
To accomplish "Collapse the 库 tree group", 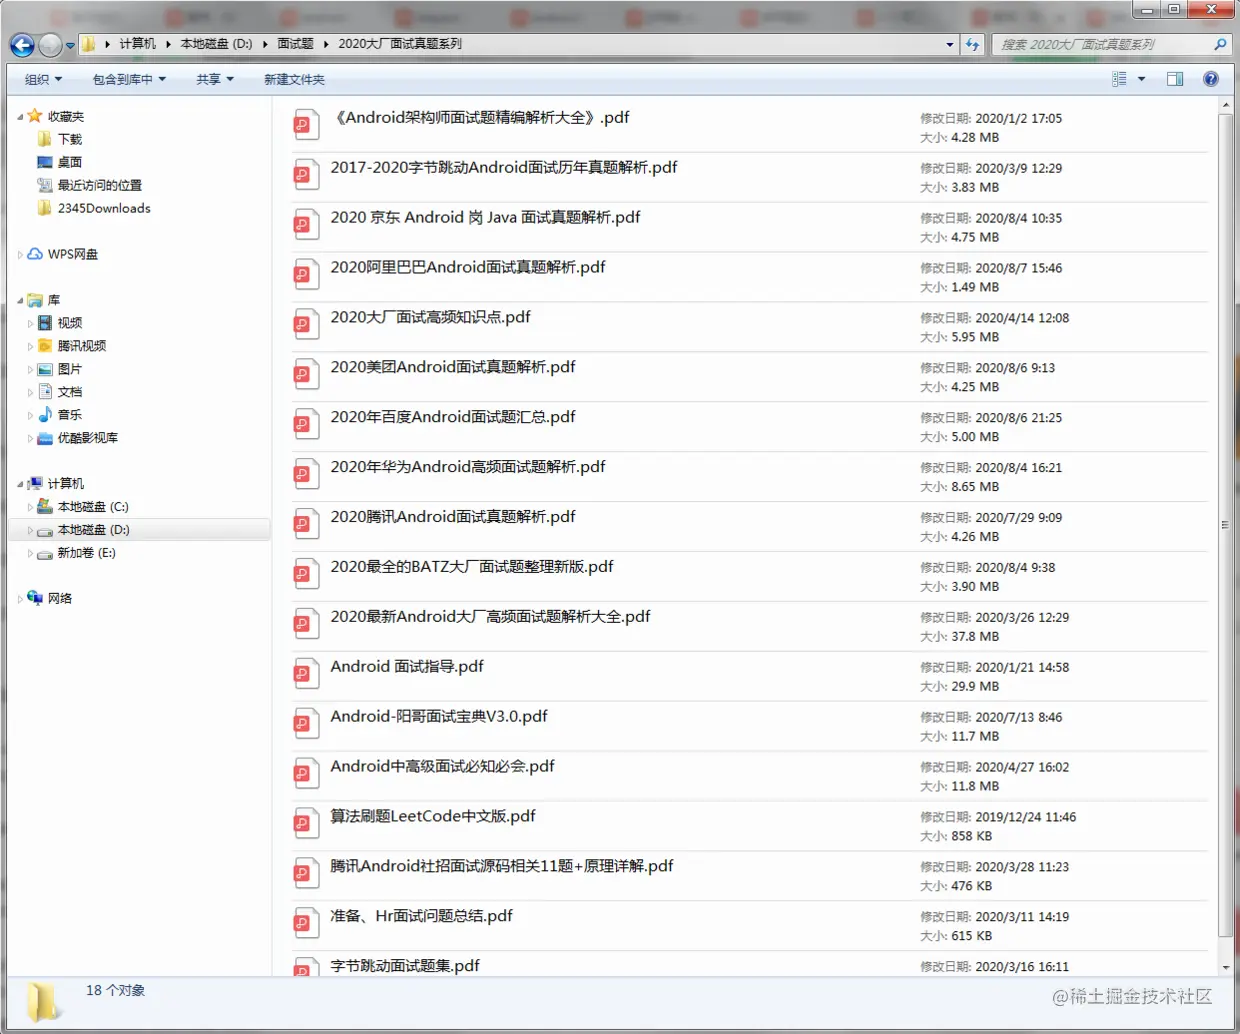I will (x=20, y=300).
